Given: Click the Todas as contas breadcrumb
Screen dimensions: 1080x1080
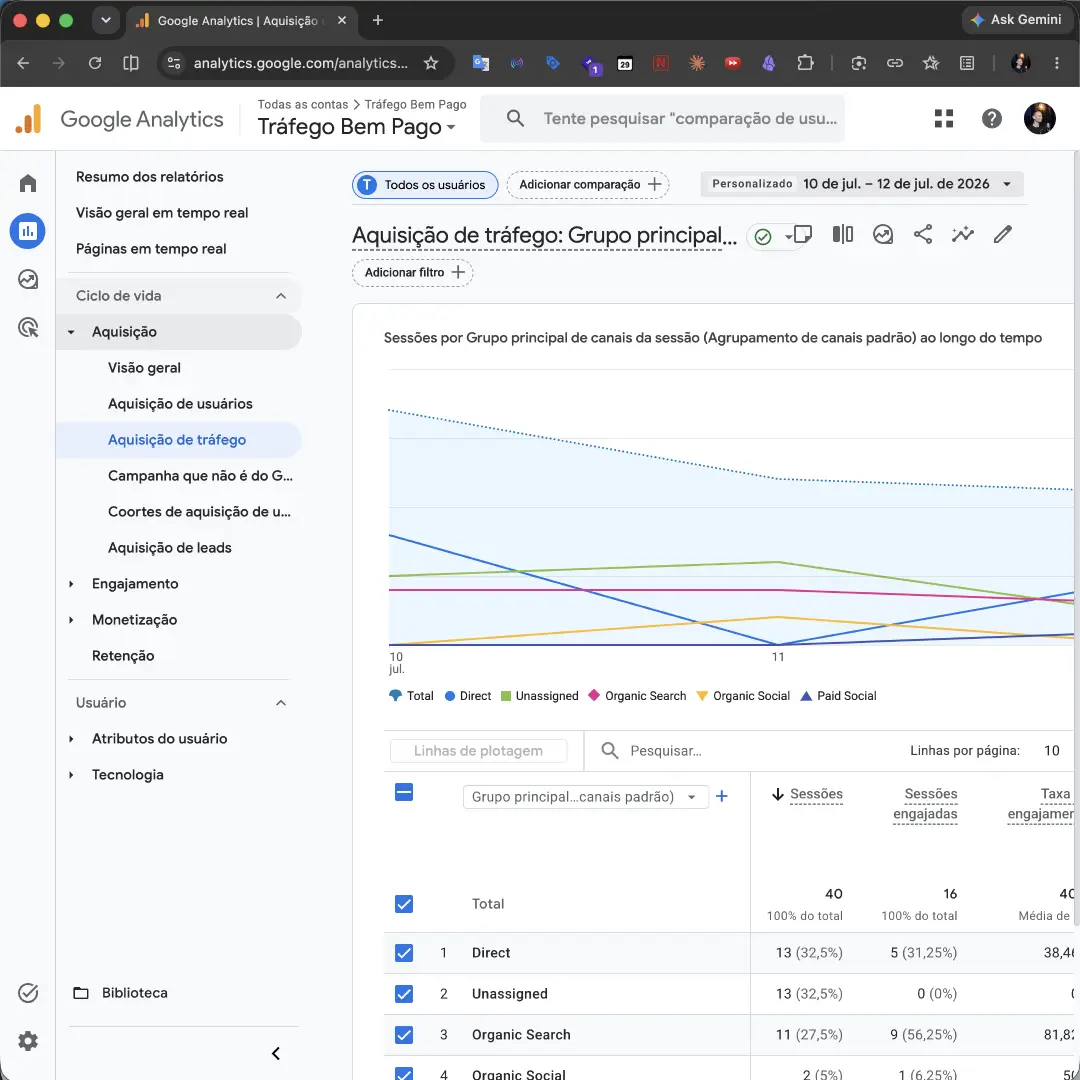Looking at the screenshot, I should [x=302, y=104].
